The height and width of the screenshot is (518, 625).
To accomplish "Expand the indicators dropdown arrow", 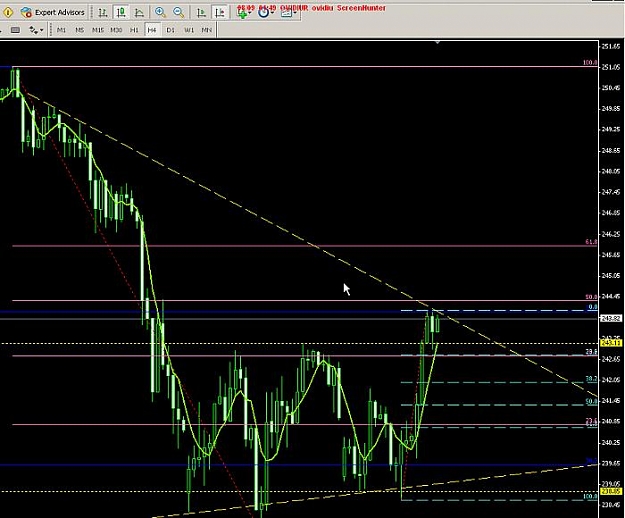I will click(250, 13).
